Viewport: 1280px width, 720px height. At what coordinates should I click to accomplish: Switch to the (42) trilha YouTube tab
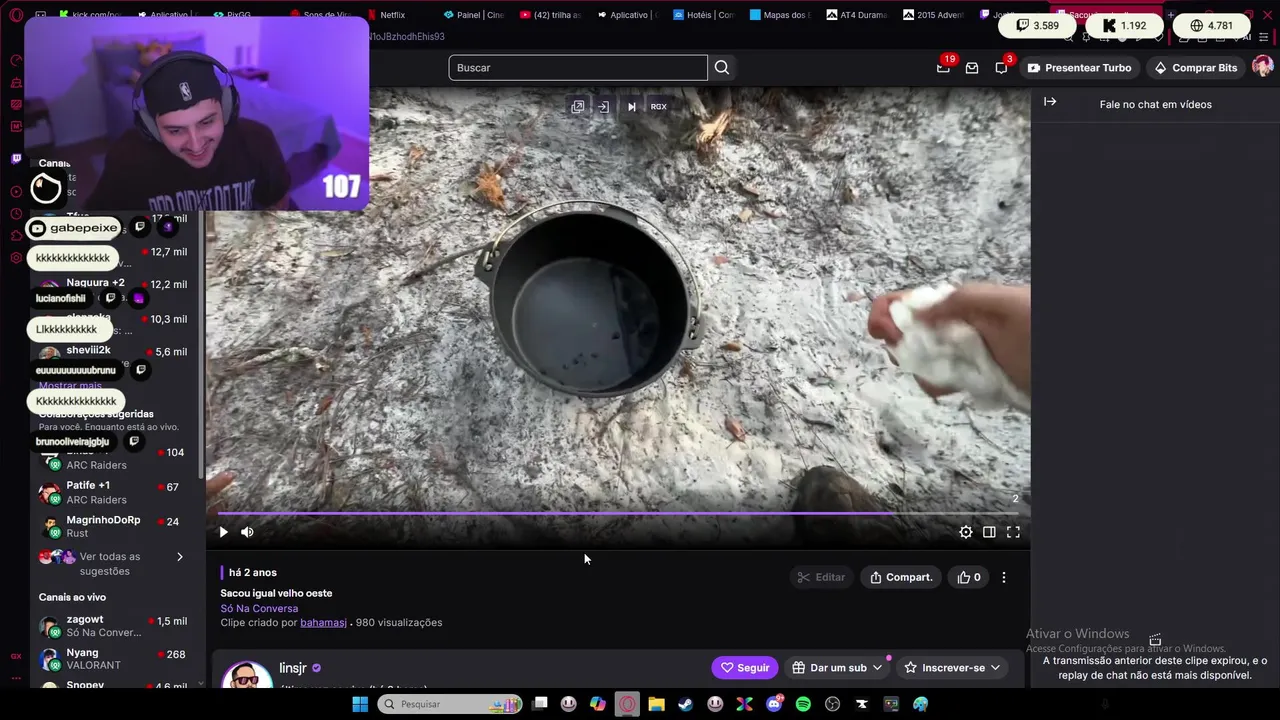(550, 15)
